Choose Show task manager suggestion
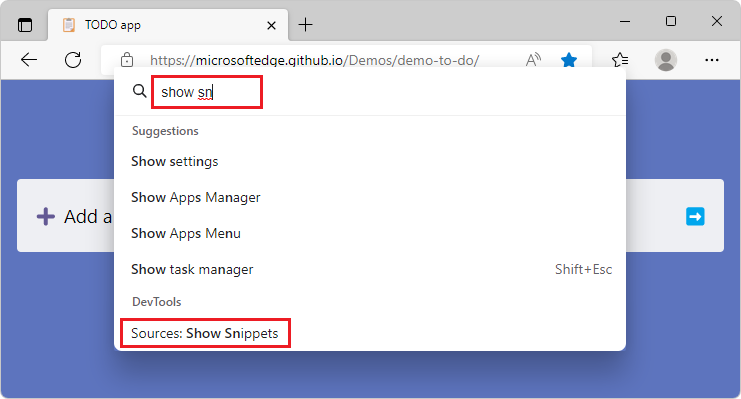 click(x=370, y=269)
